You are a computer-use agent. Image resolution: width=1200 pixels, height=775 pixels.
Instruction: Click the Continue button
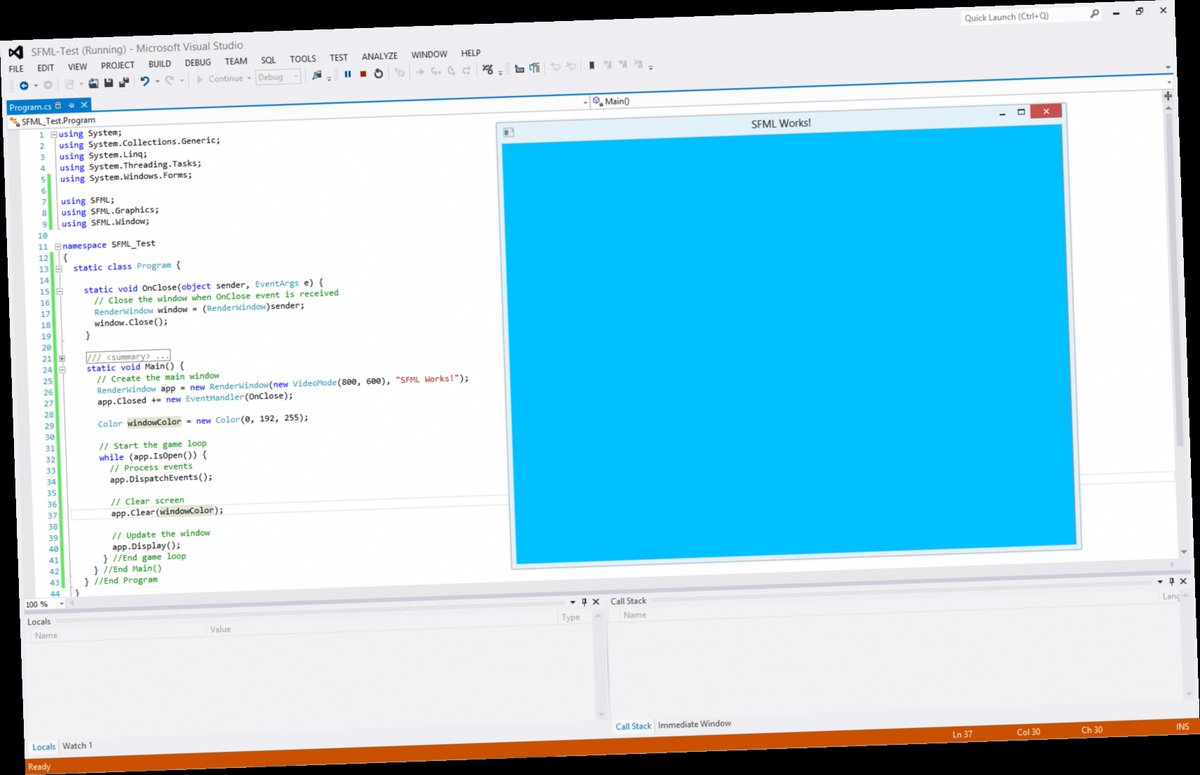[x=224, y=78]
